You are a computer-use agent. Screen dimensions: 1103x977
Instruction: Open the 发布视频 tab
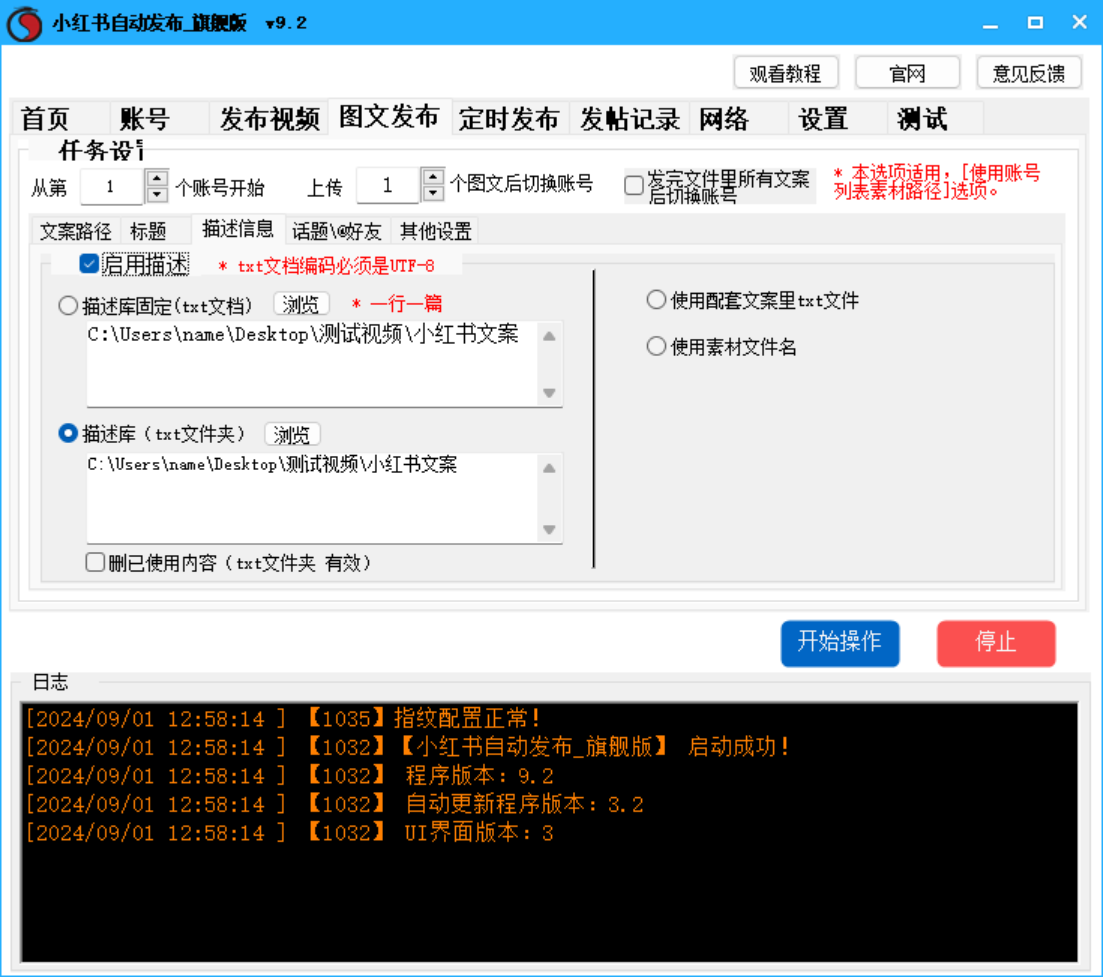coord(270,118)
